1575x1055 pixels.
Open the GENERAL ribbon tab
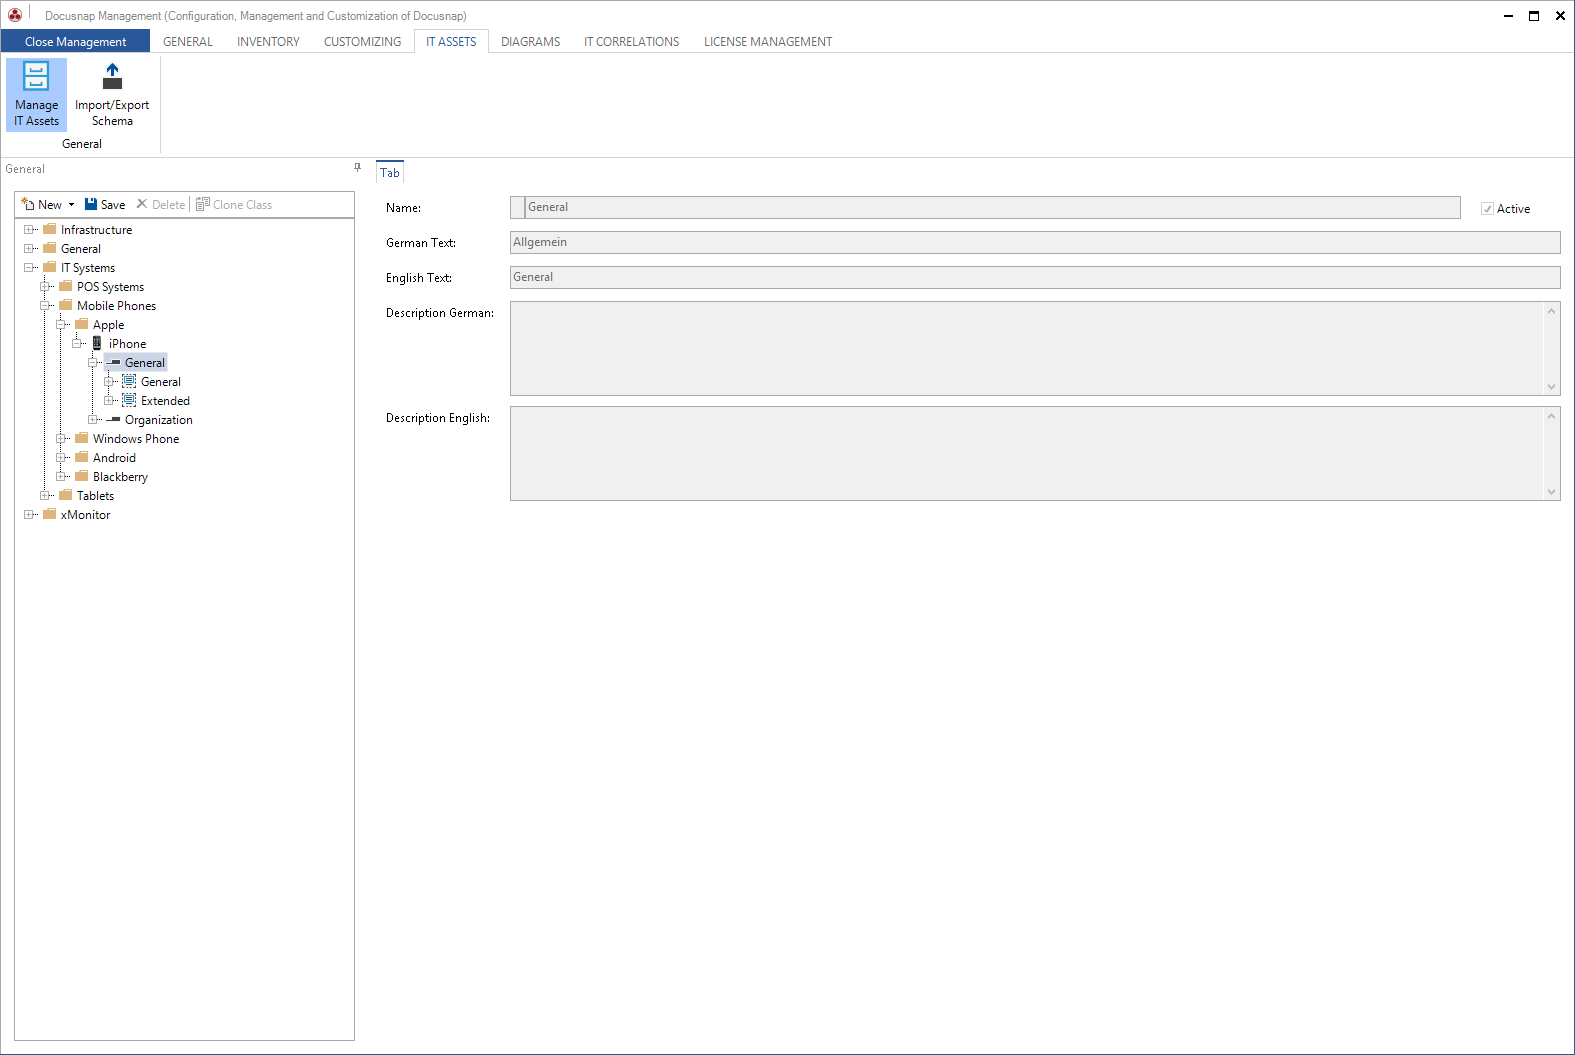(x=188, y=41)
